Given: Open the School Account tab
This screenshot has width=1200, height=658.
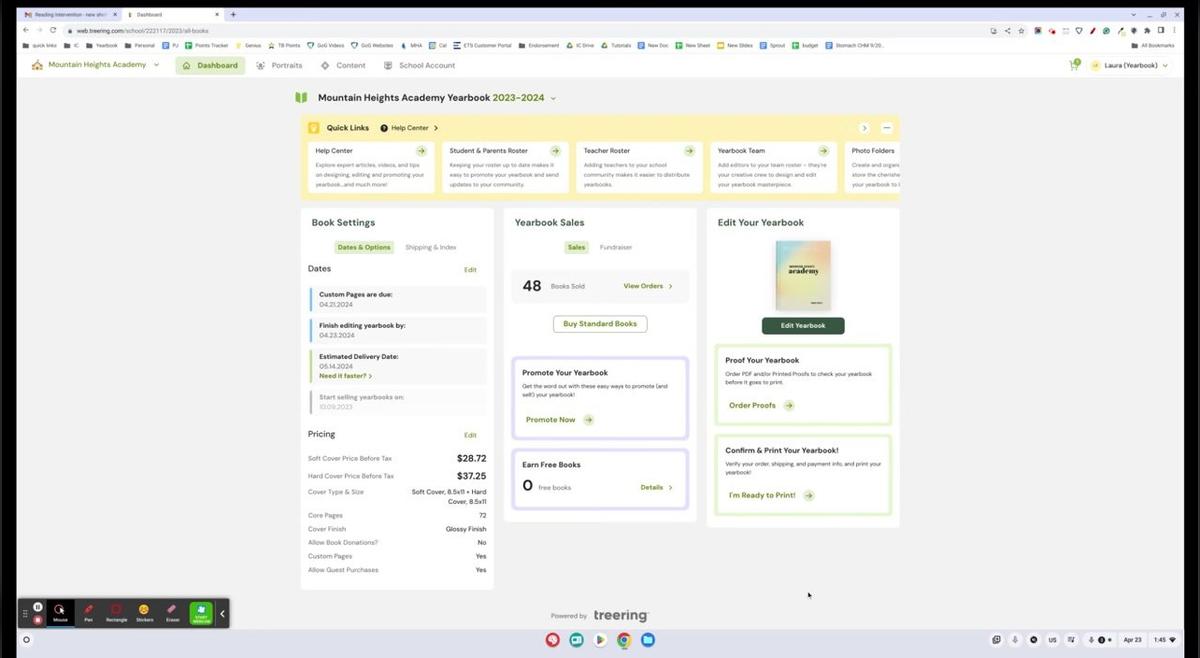Looking at the screenshot, I should coord(419,65).
